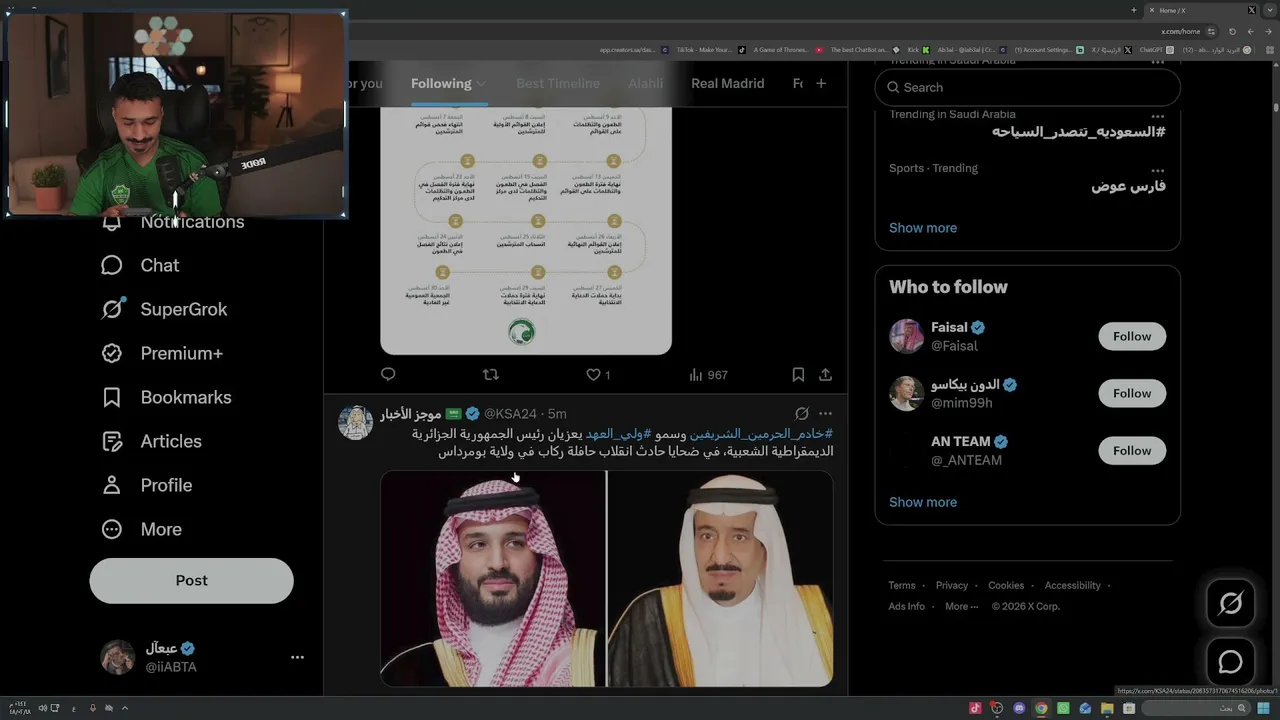1280x720 pixels.
Task: Show more Who to follow suggestions
Action: pos(923,502)
